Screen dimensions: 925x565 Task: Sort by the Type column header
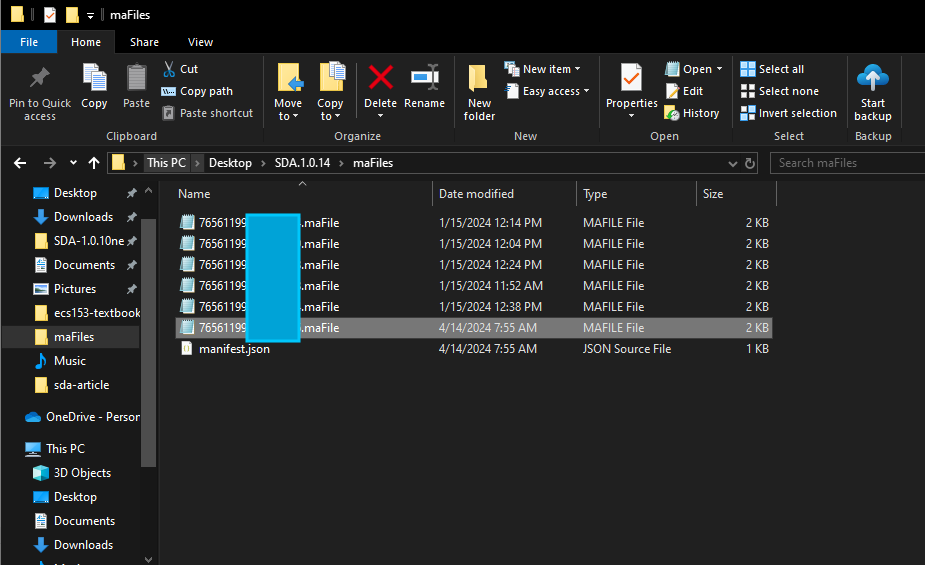pyautogui.click(x=636, y=193)
